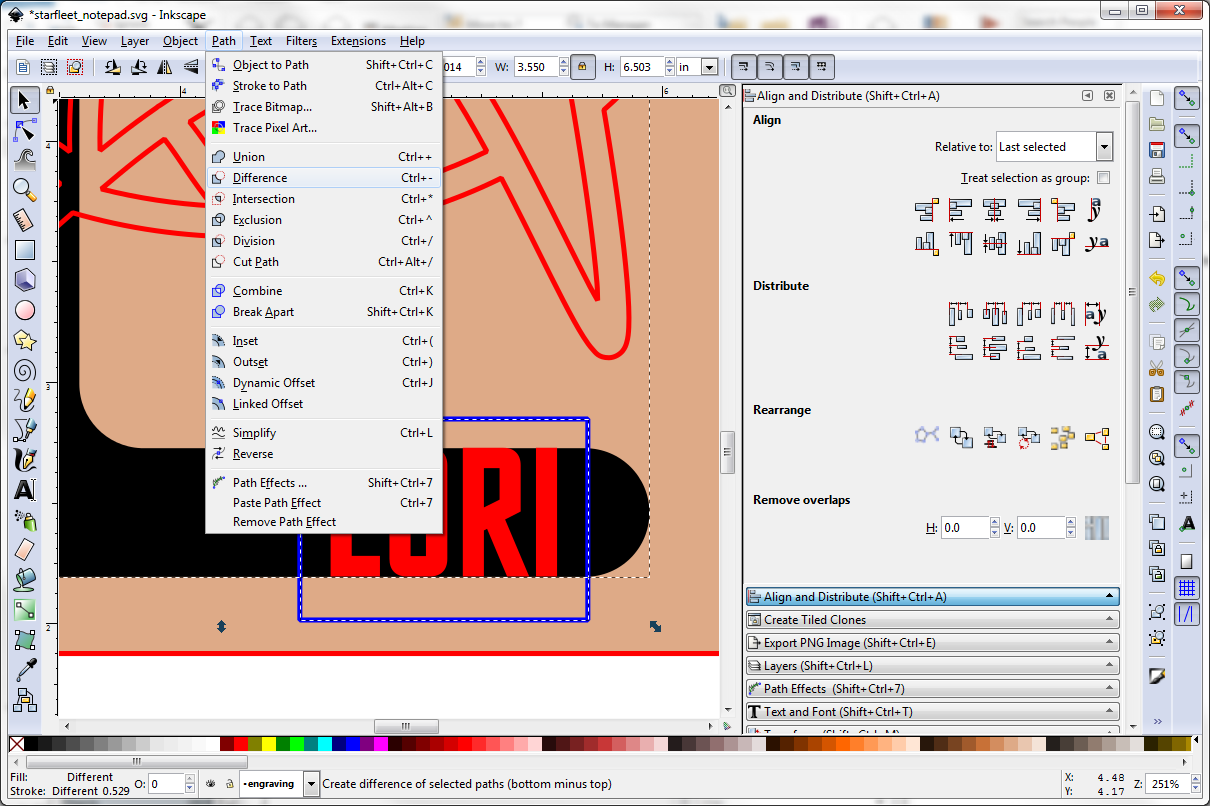
Task: Toggle snap to guides button
Action: click(1187, 614)
